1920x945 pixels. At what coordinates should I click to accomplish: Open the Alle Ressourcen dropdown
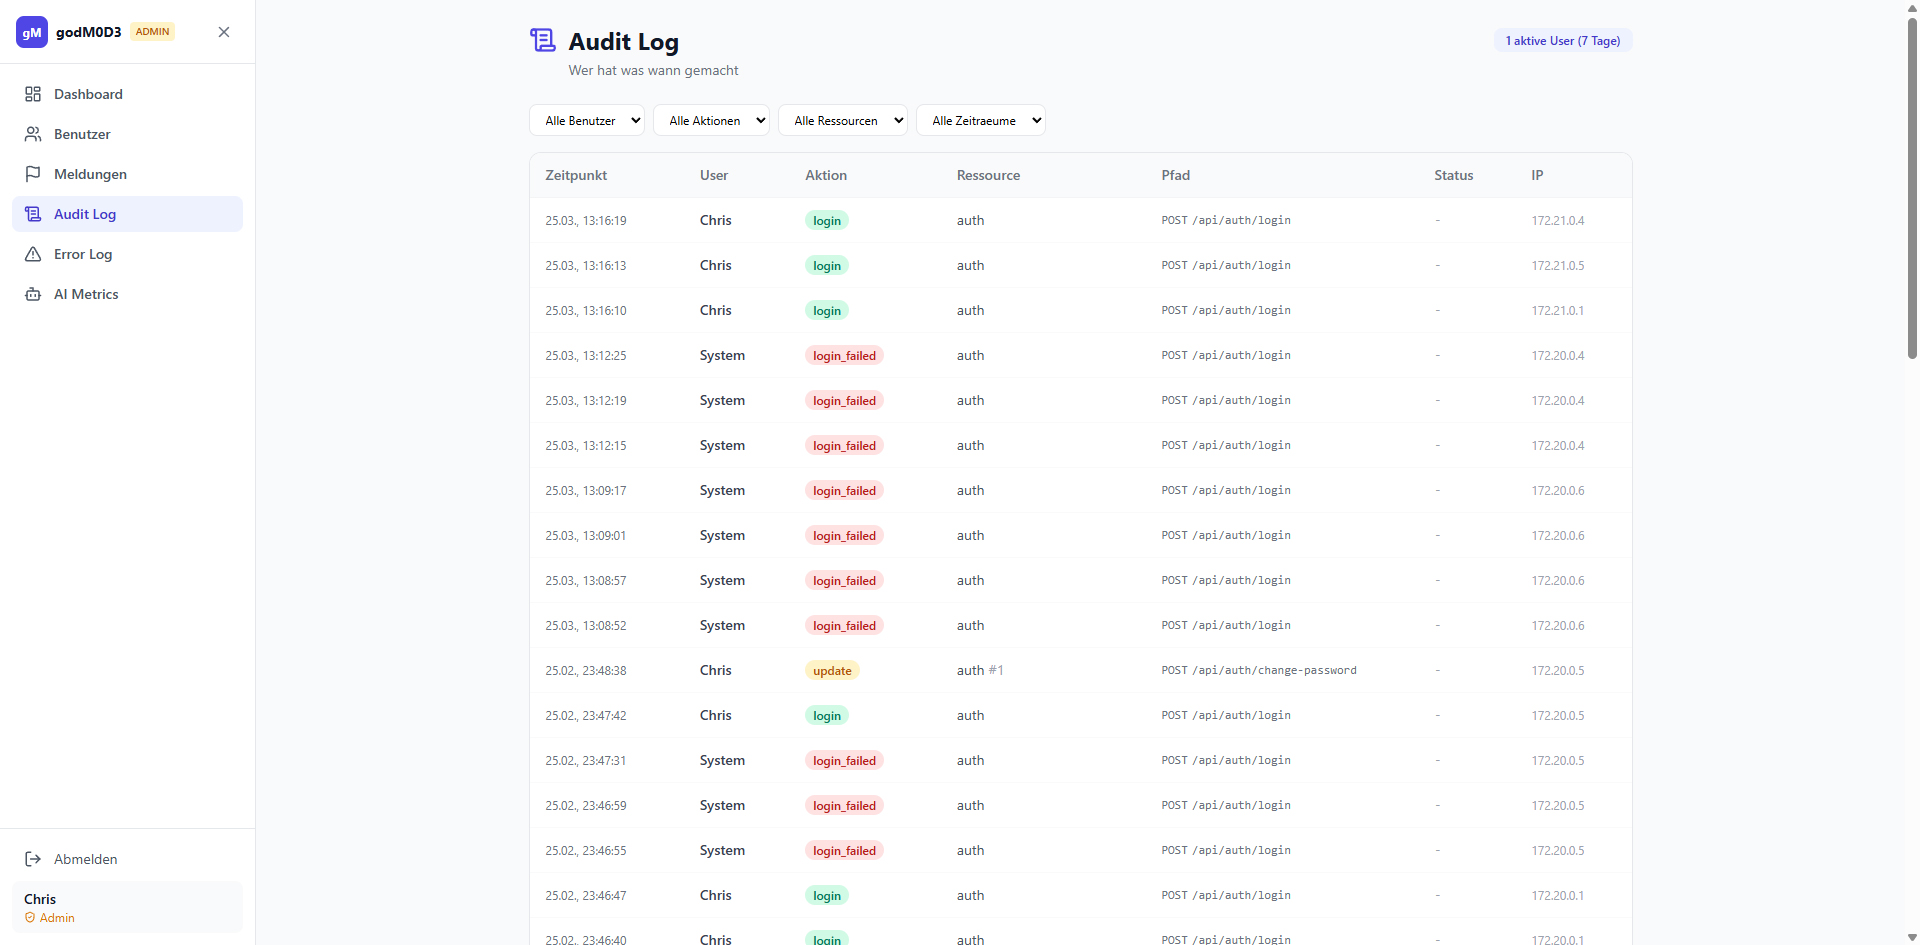click(842, 121)
